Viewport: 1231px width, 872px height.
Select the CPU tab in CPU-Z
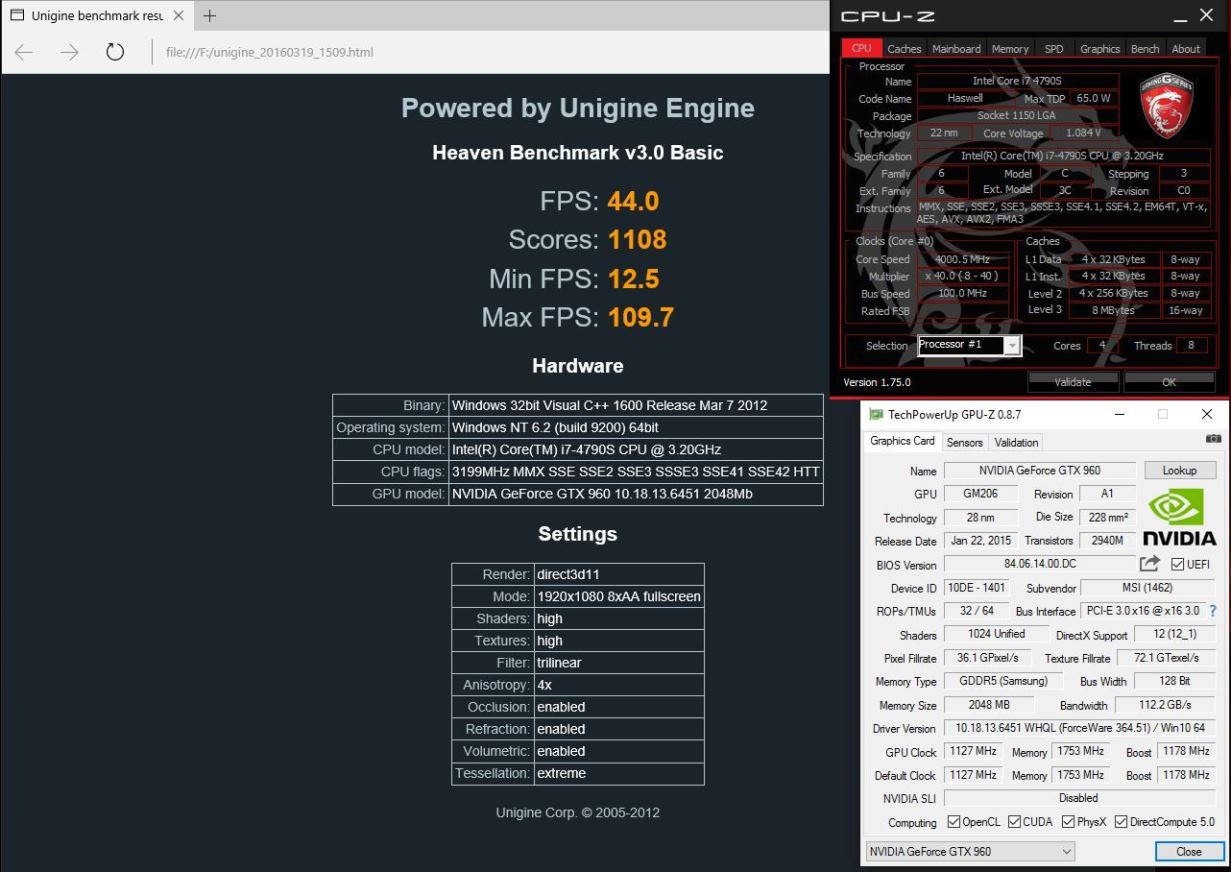click(861, 48)
